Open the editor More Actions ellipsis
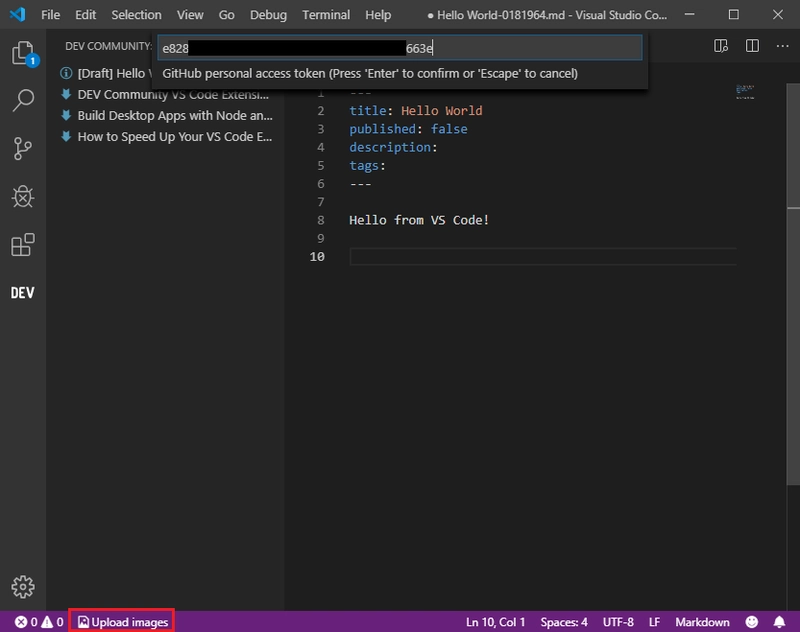Screen dimensions: 800x632 pos(782,46)
